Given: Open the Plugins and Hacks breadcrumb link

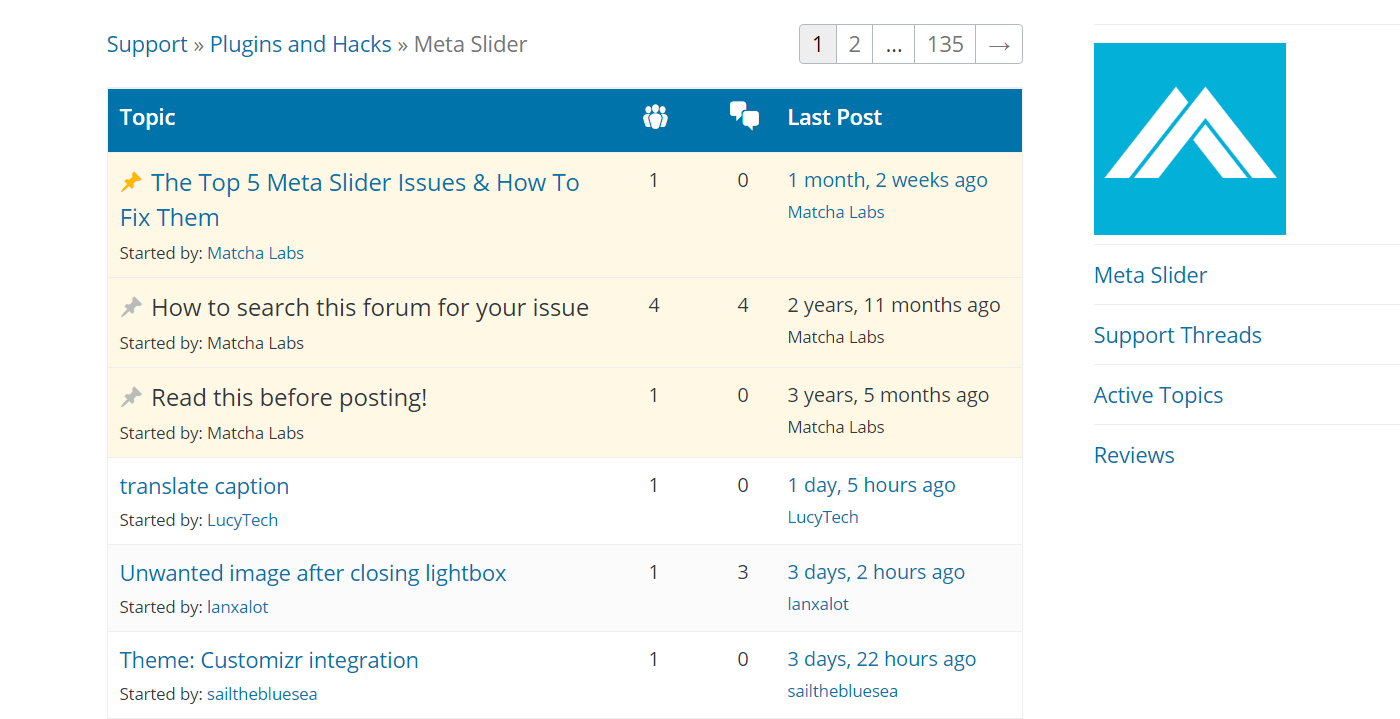Looking at the screenshot, I should click(x=301, y=44).
